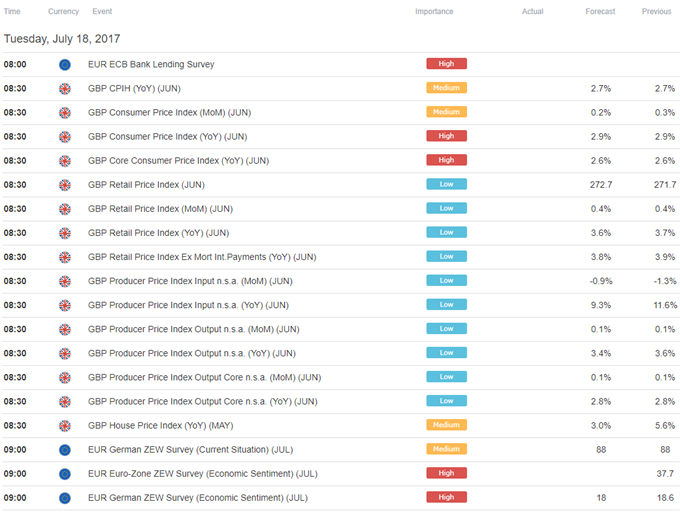Click the Forecast column header
Screen dimensions: 680x512
point(600,11)
